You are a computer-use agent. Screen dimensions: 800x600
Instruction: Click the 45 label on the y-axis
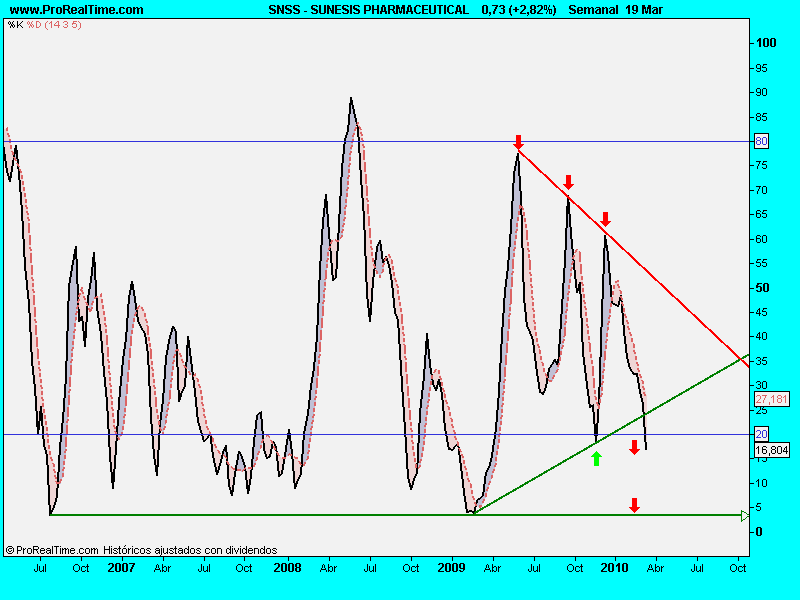(x=761, y=312)
